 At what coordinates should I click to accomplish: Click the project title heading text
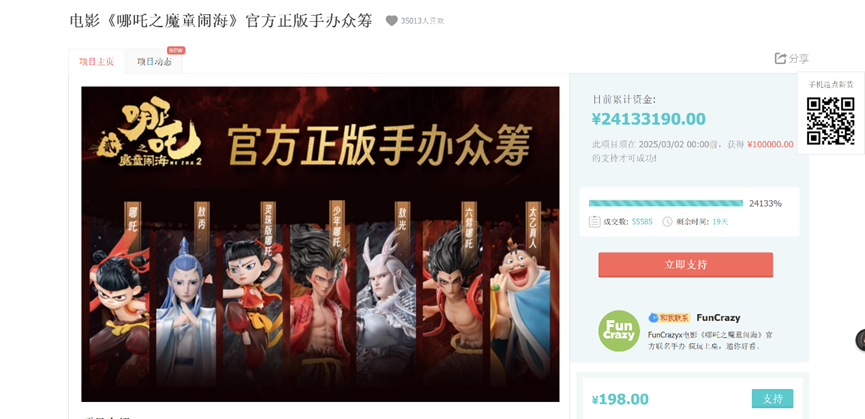tap(221, 21)
